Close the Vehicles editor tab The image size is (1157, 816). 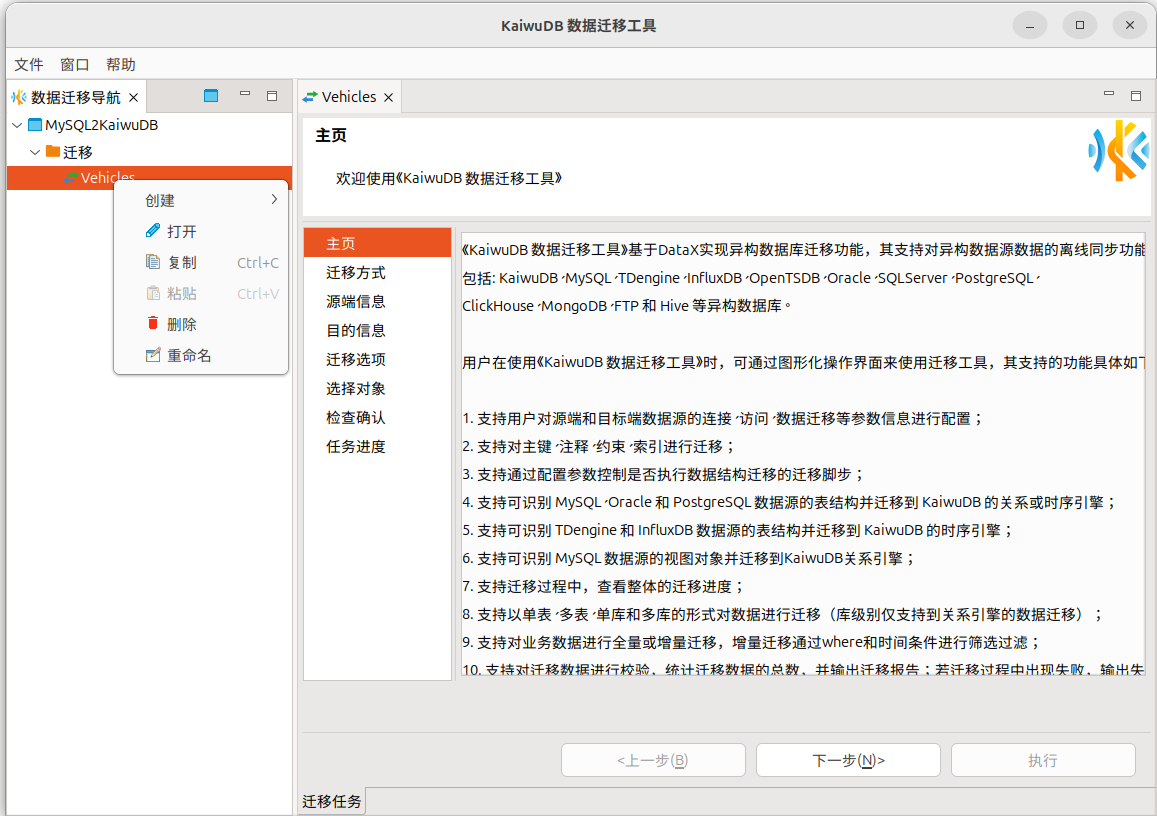click(389, 98)
